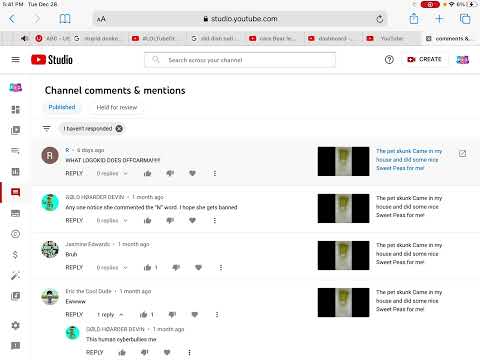Like R's comment
Viewport: 480px width, 360px height.
[147, 173]
